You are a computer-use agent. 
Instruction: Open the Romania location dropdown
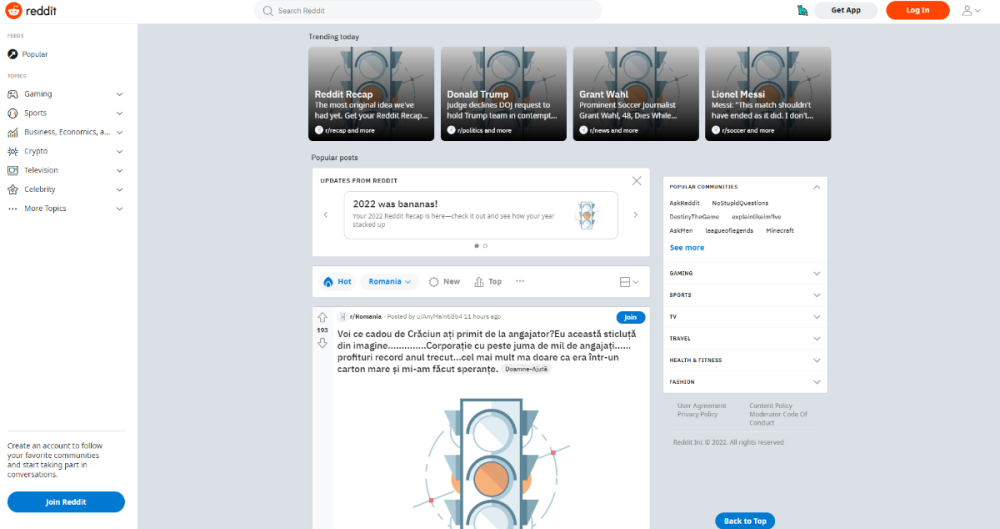click(x=390, y=282)
